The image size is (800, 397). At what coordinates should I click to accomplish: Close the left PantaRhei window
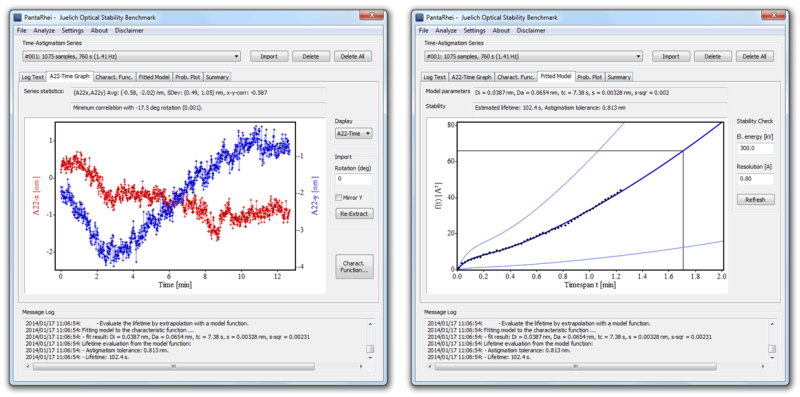click(x=371, y=16)
